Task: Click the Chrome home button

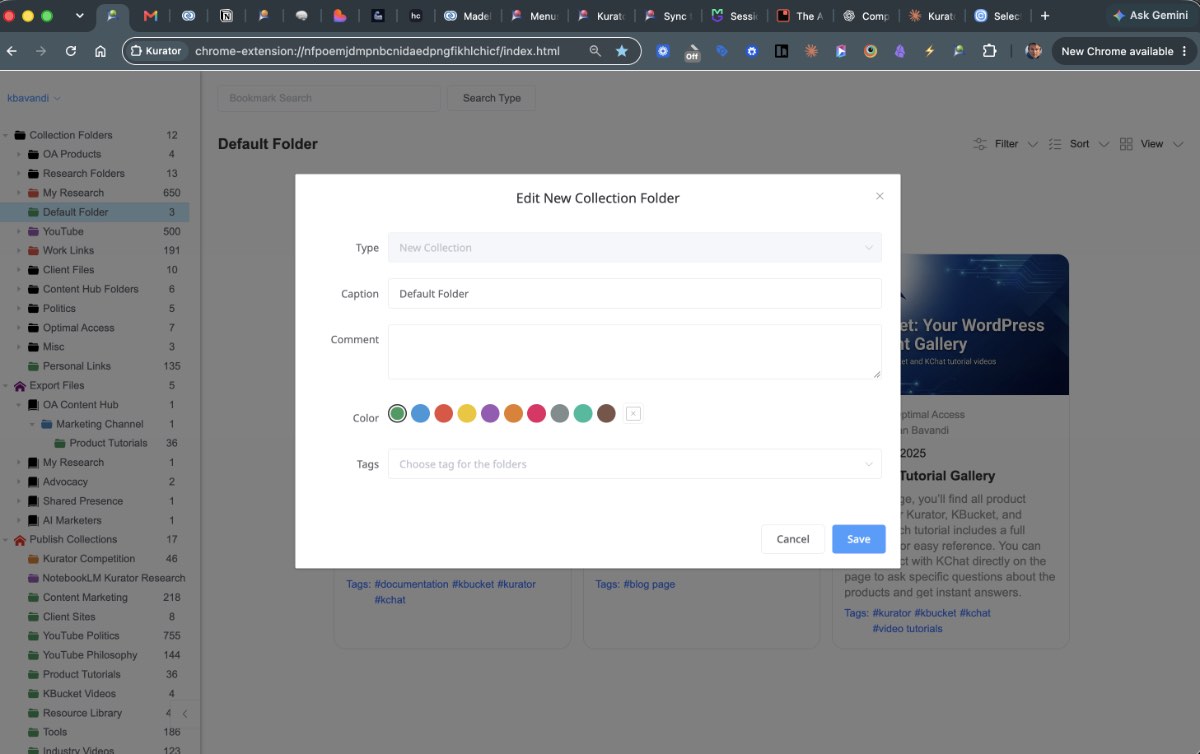Action: [x=100, y=51]
